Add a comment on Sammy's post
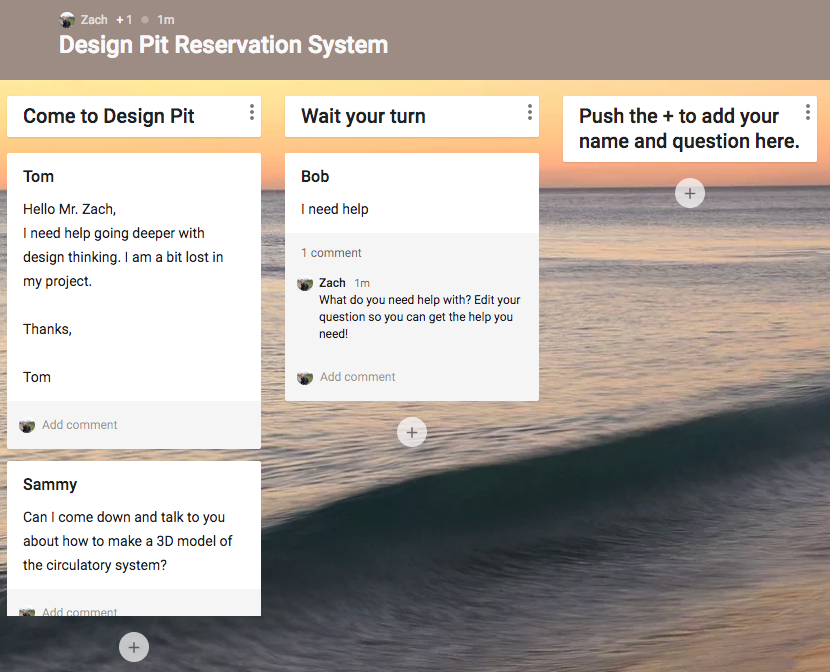830x672 pixels. click(x=80, y=612)
